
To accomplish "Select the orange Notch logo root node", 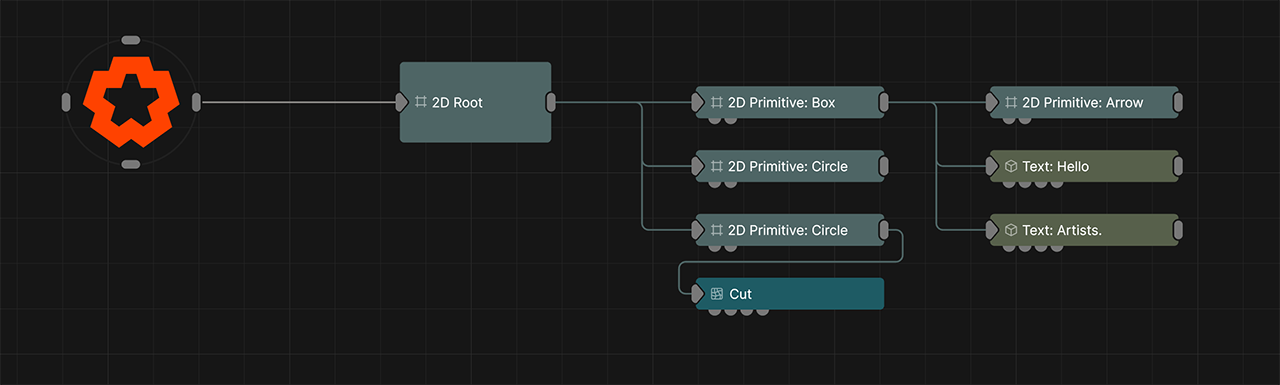I will (x=130, y=102).
